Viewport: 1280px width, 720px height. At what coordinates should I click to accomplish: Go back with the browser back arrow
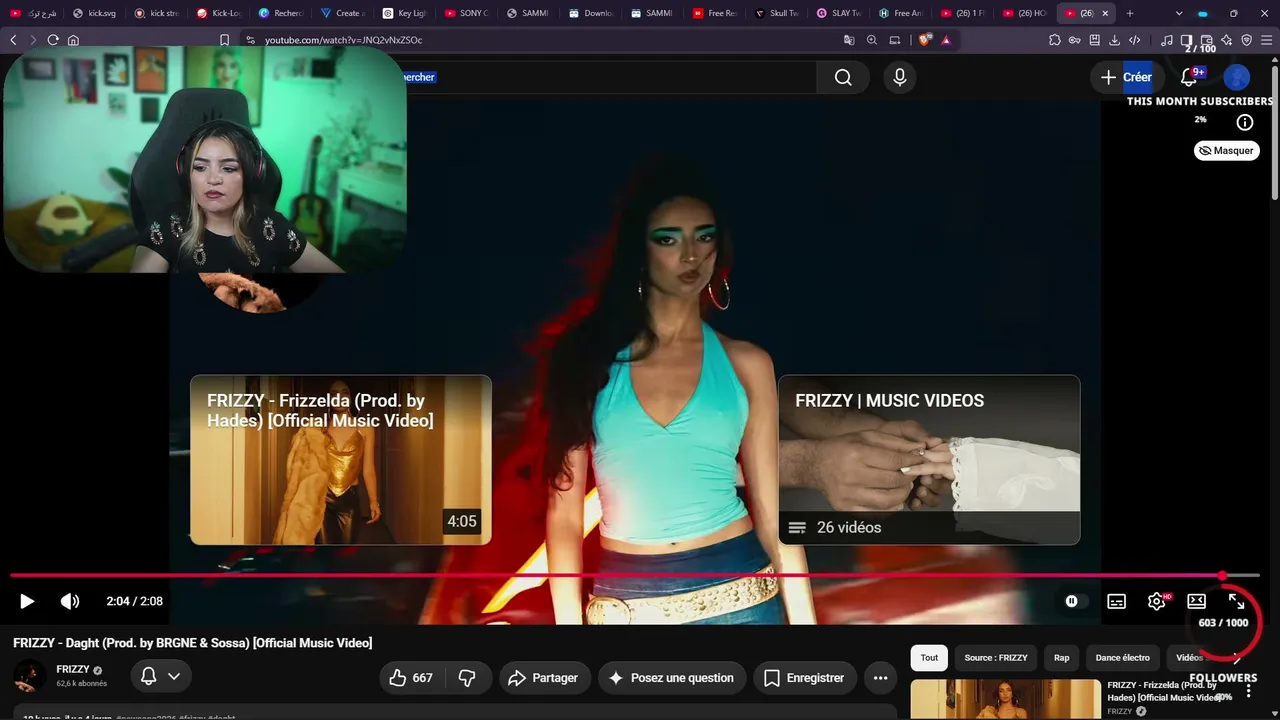(13, 40)
